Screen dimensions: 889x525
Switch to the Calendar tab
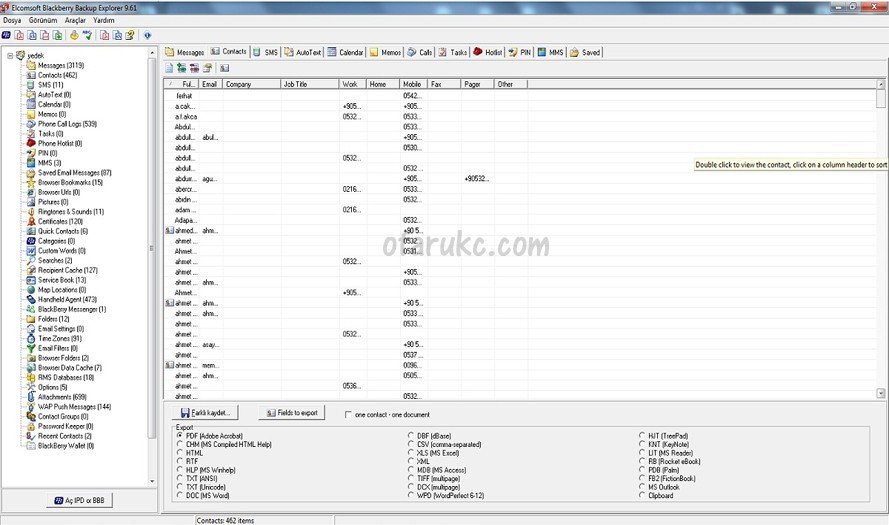(345, 52)
